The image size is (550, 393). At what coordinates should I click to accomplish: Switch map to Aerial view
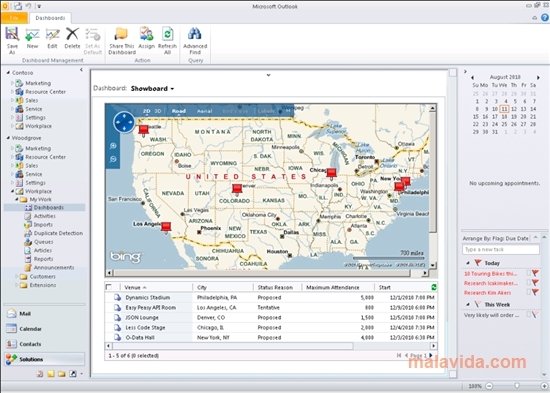tap(204, 111)
